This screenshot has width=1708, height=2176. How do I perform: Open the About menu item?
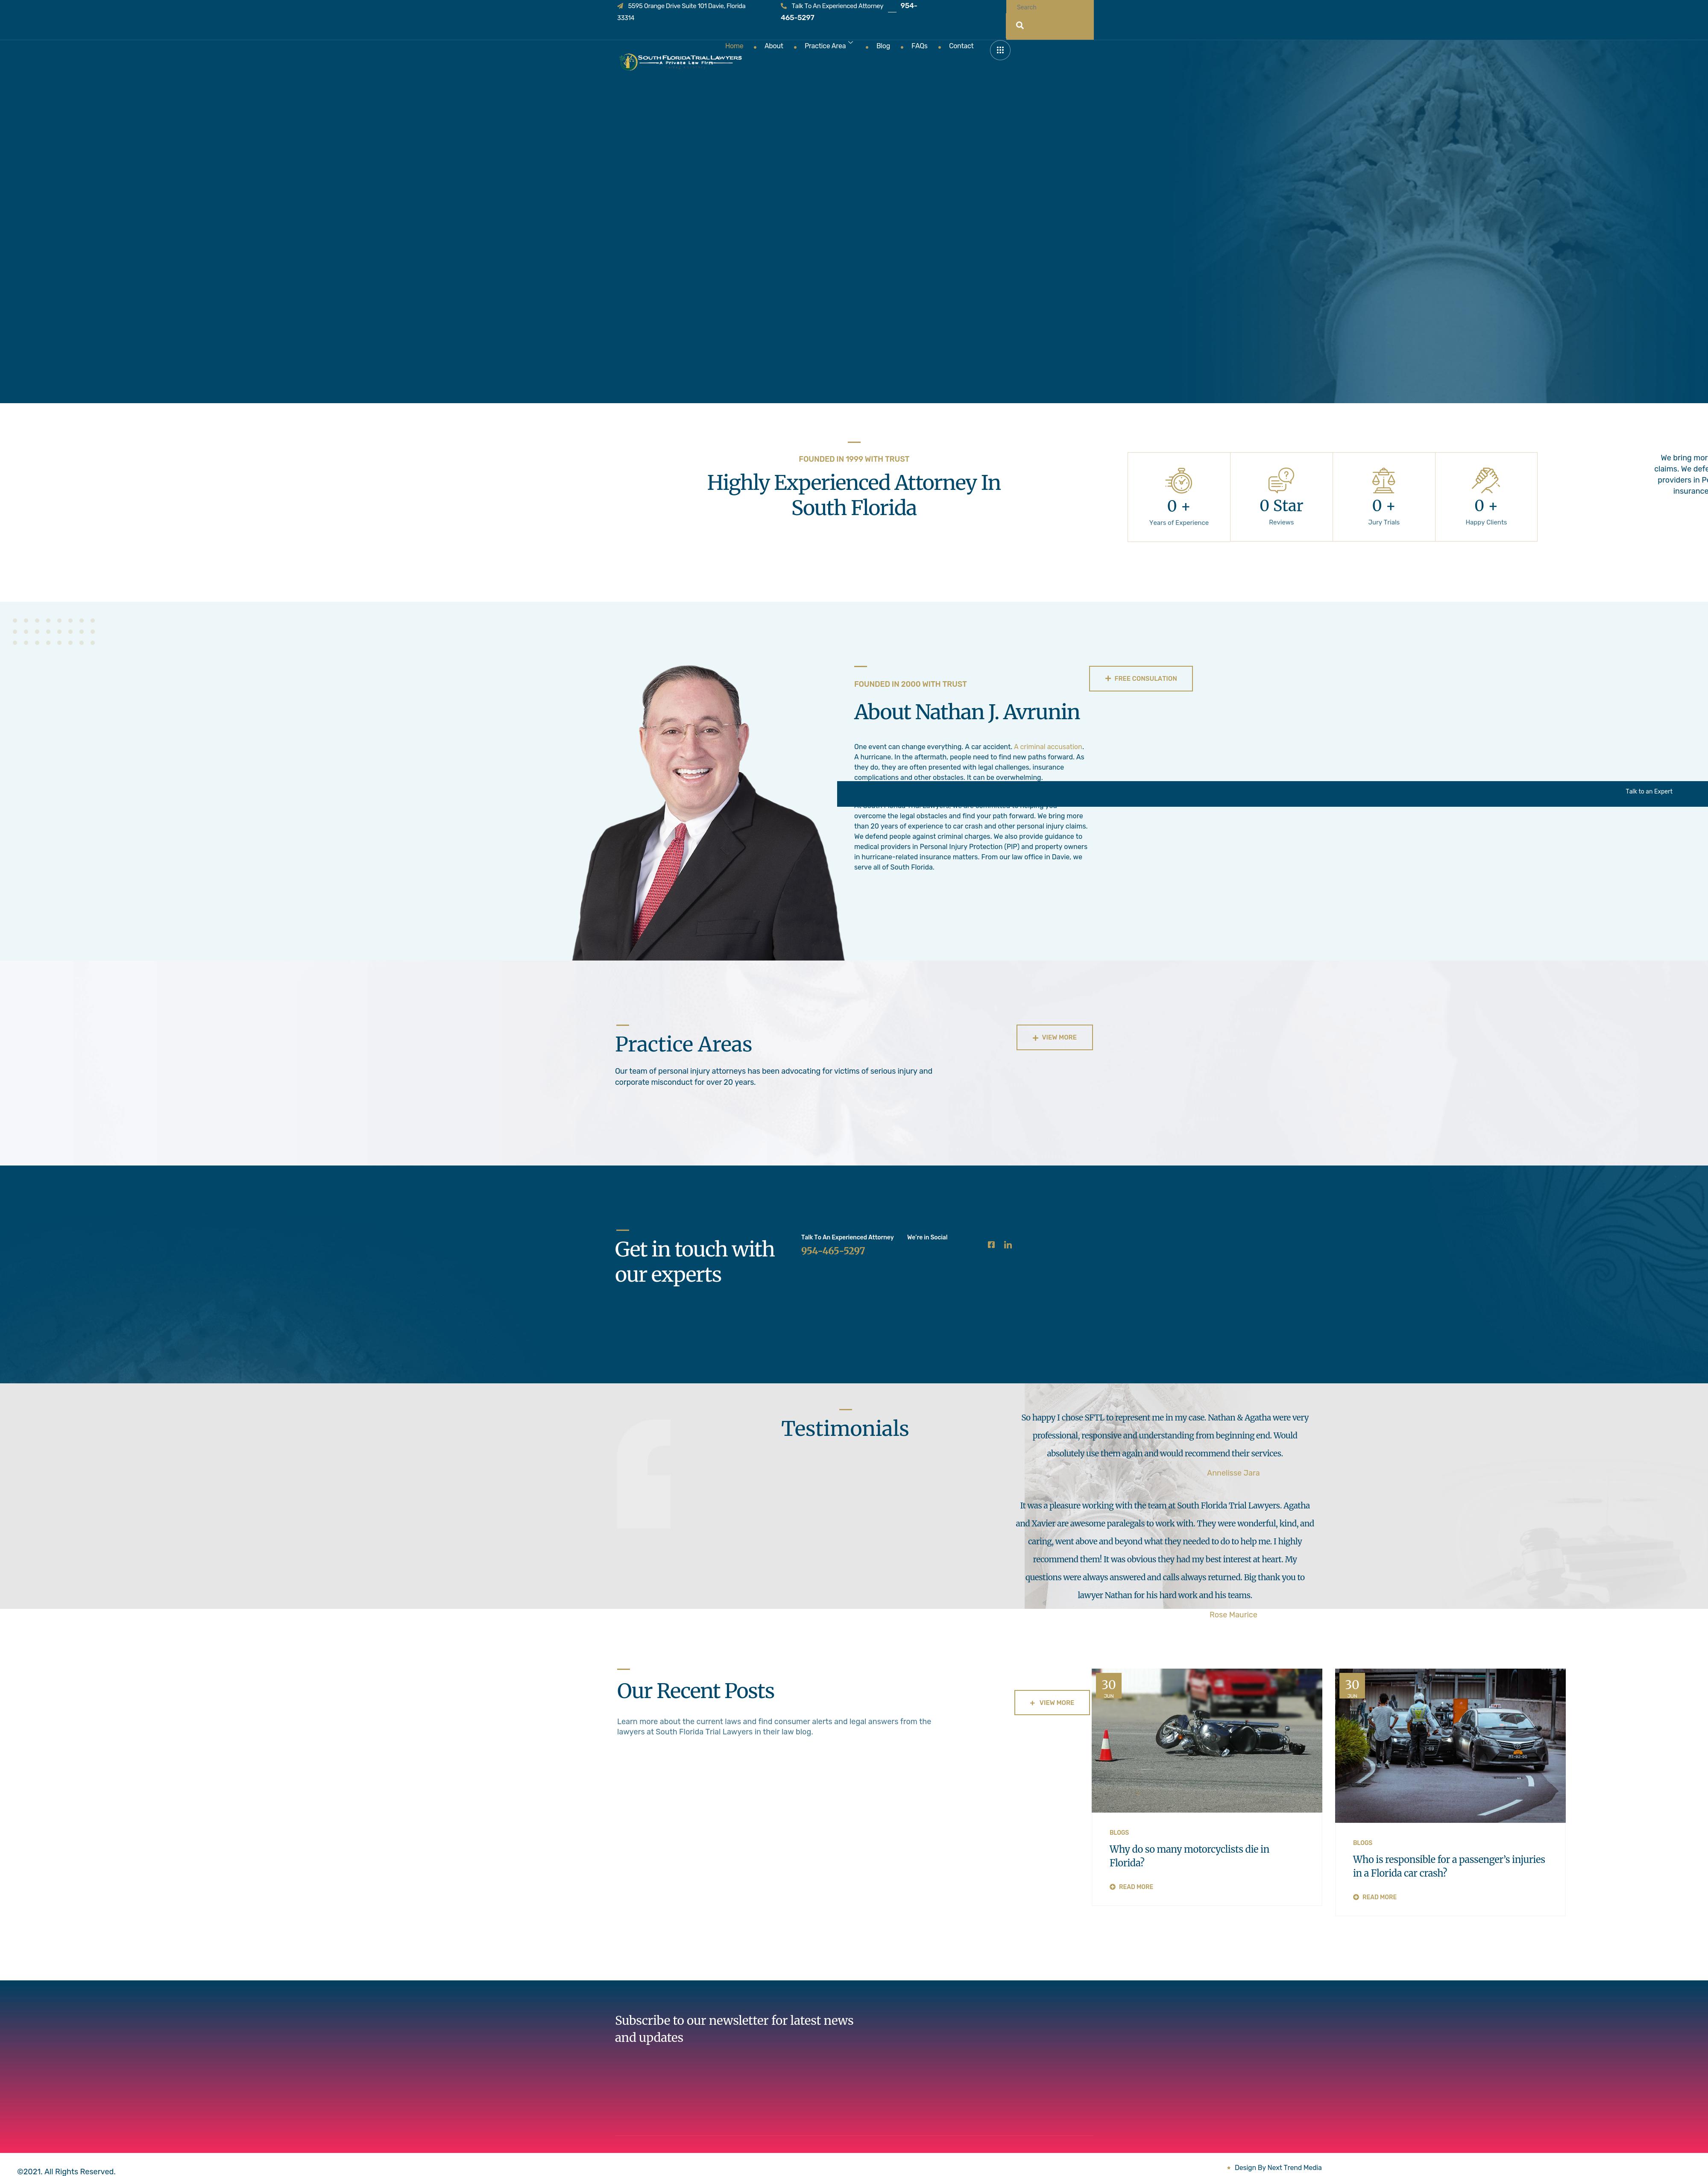pyautogui.click(x=774, y=46)
